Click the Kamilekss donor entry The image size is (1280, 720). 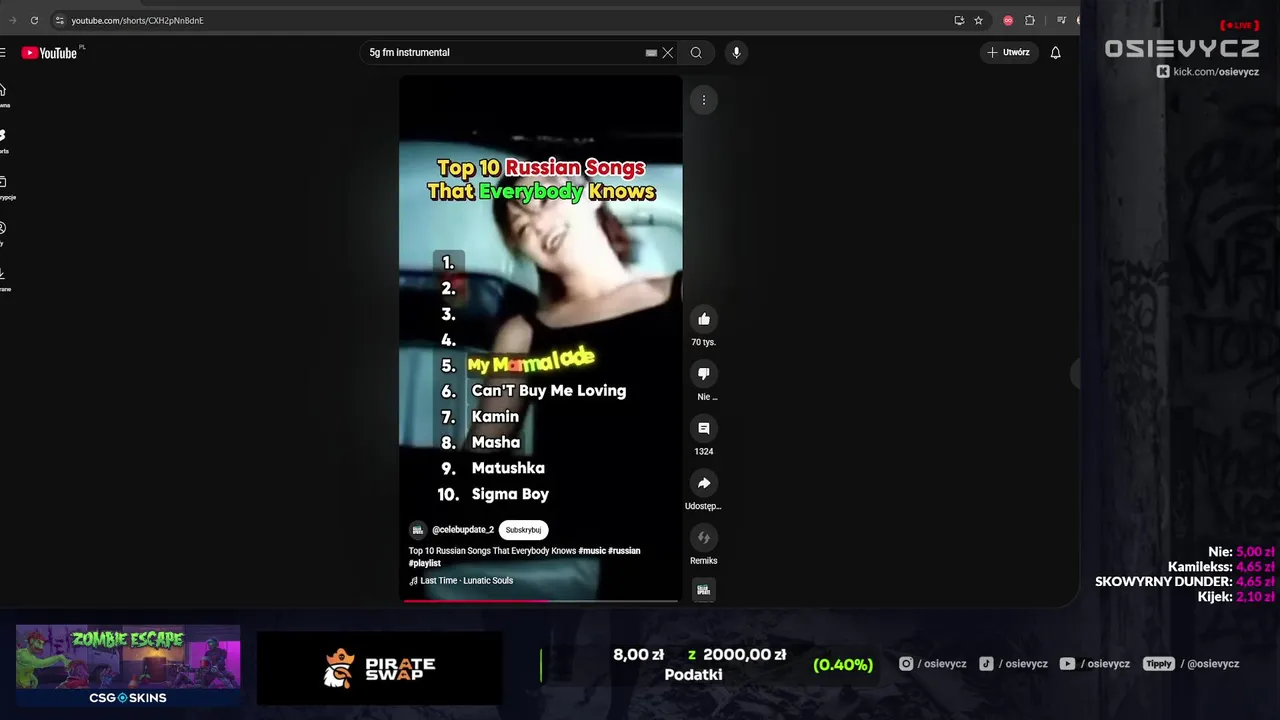click(1220, 567)
